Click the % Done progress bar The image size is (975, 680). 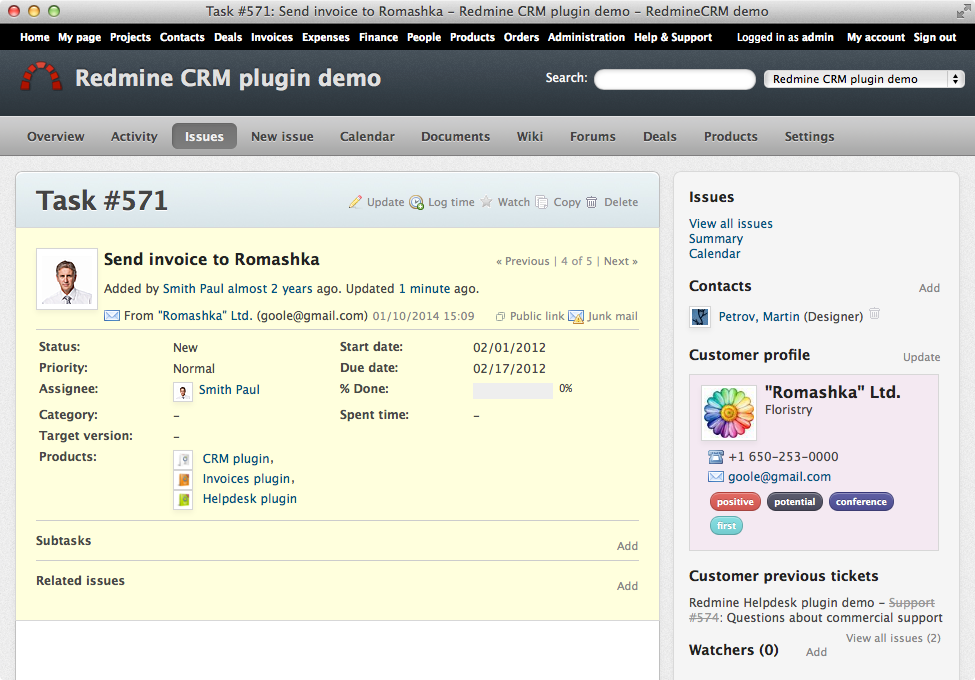point(512,390)
